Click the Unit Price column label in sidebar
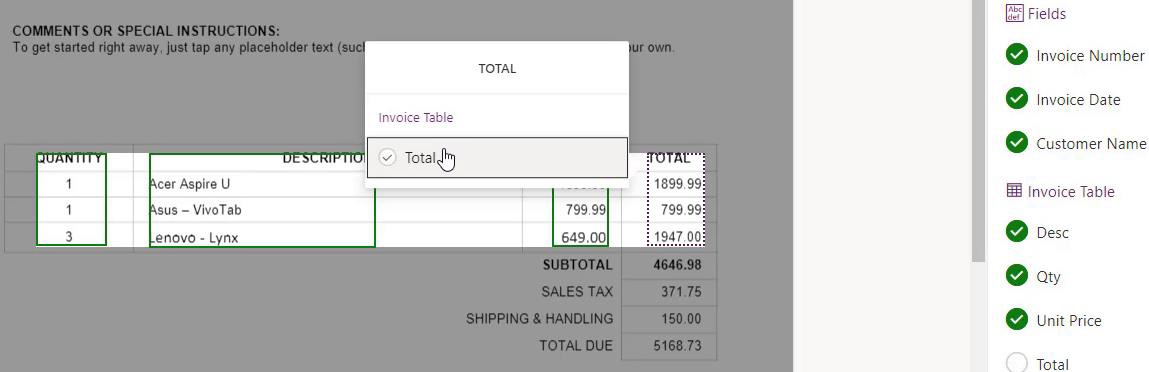The image size is (1149, 372). [x=1068, y=321]
